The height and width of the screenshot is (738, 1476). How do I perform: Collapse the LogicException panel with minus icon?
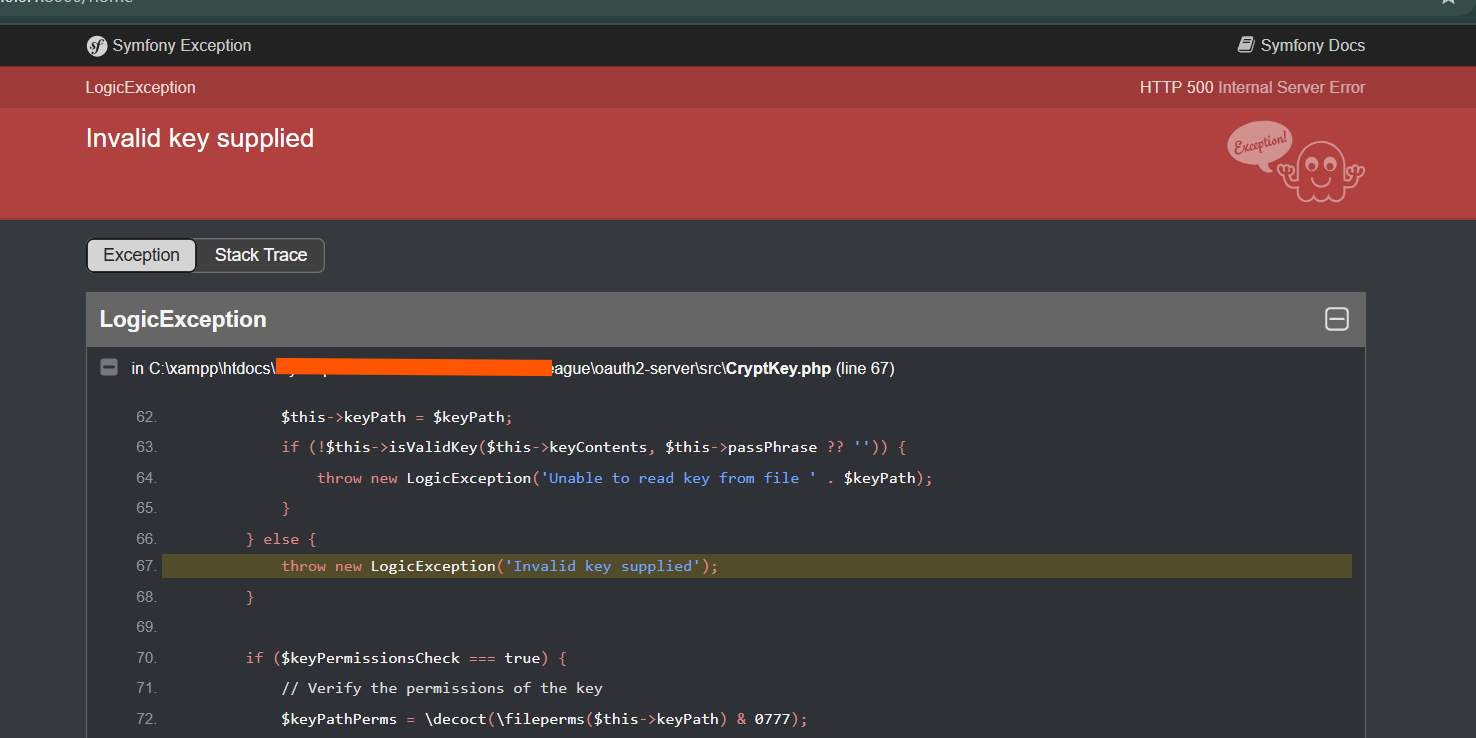pos(1337,319)
